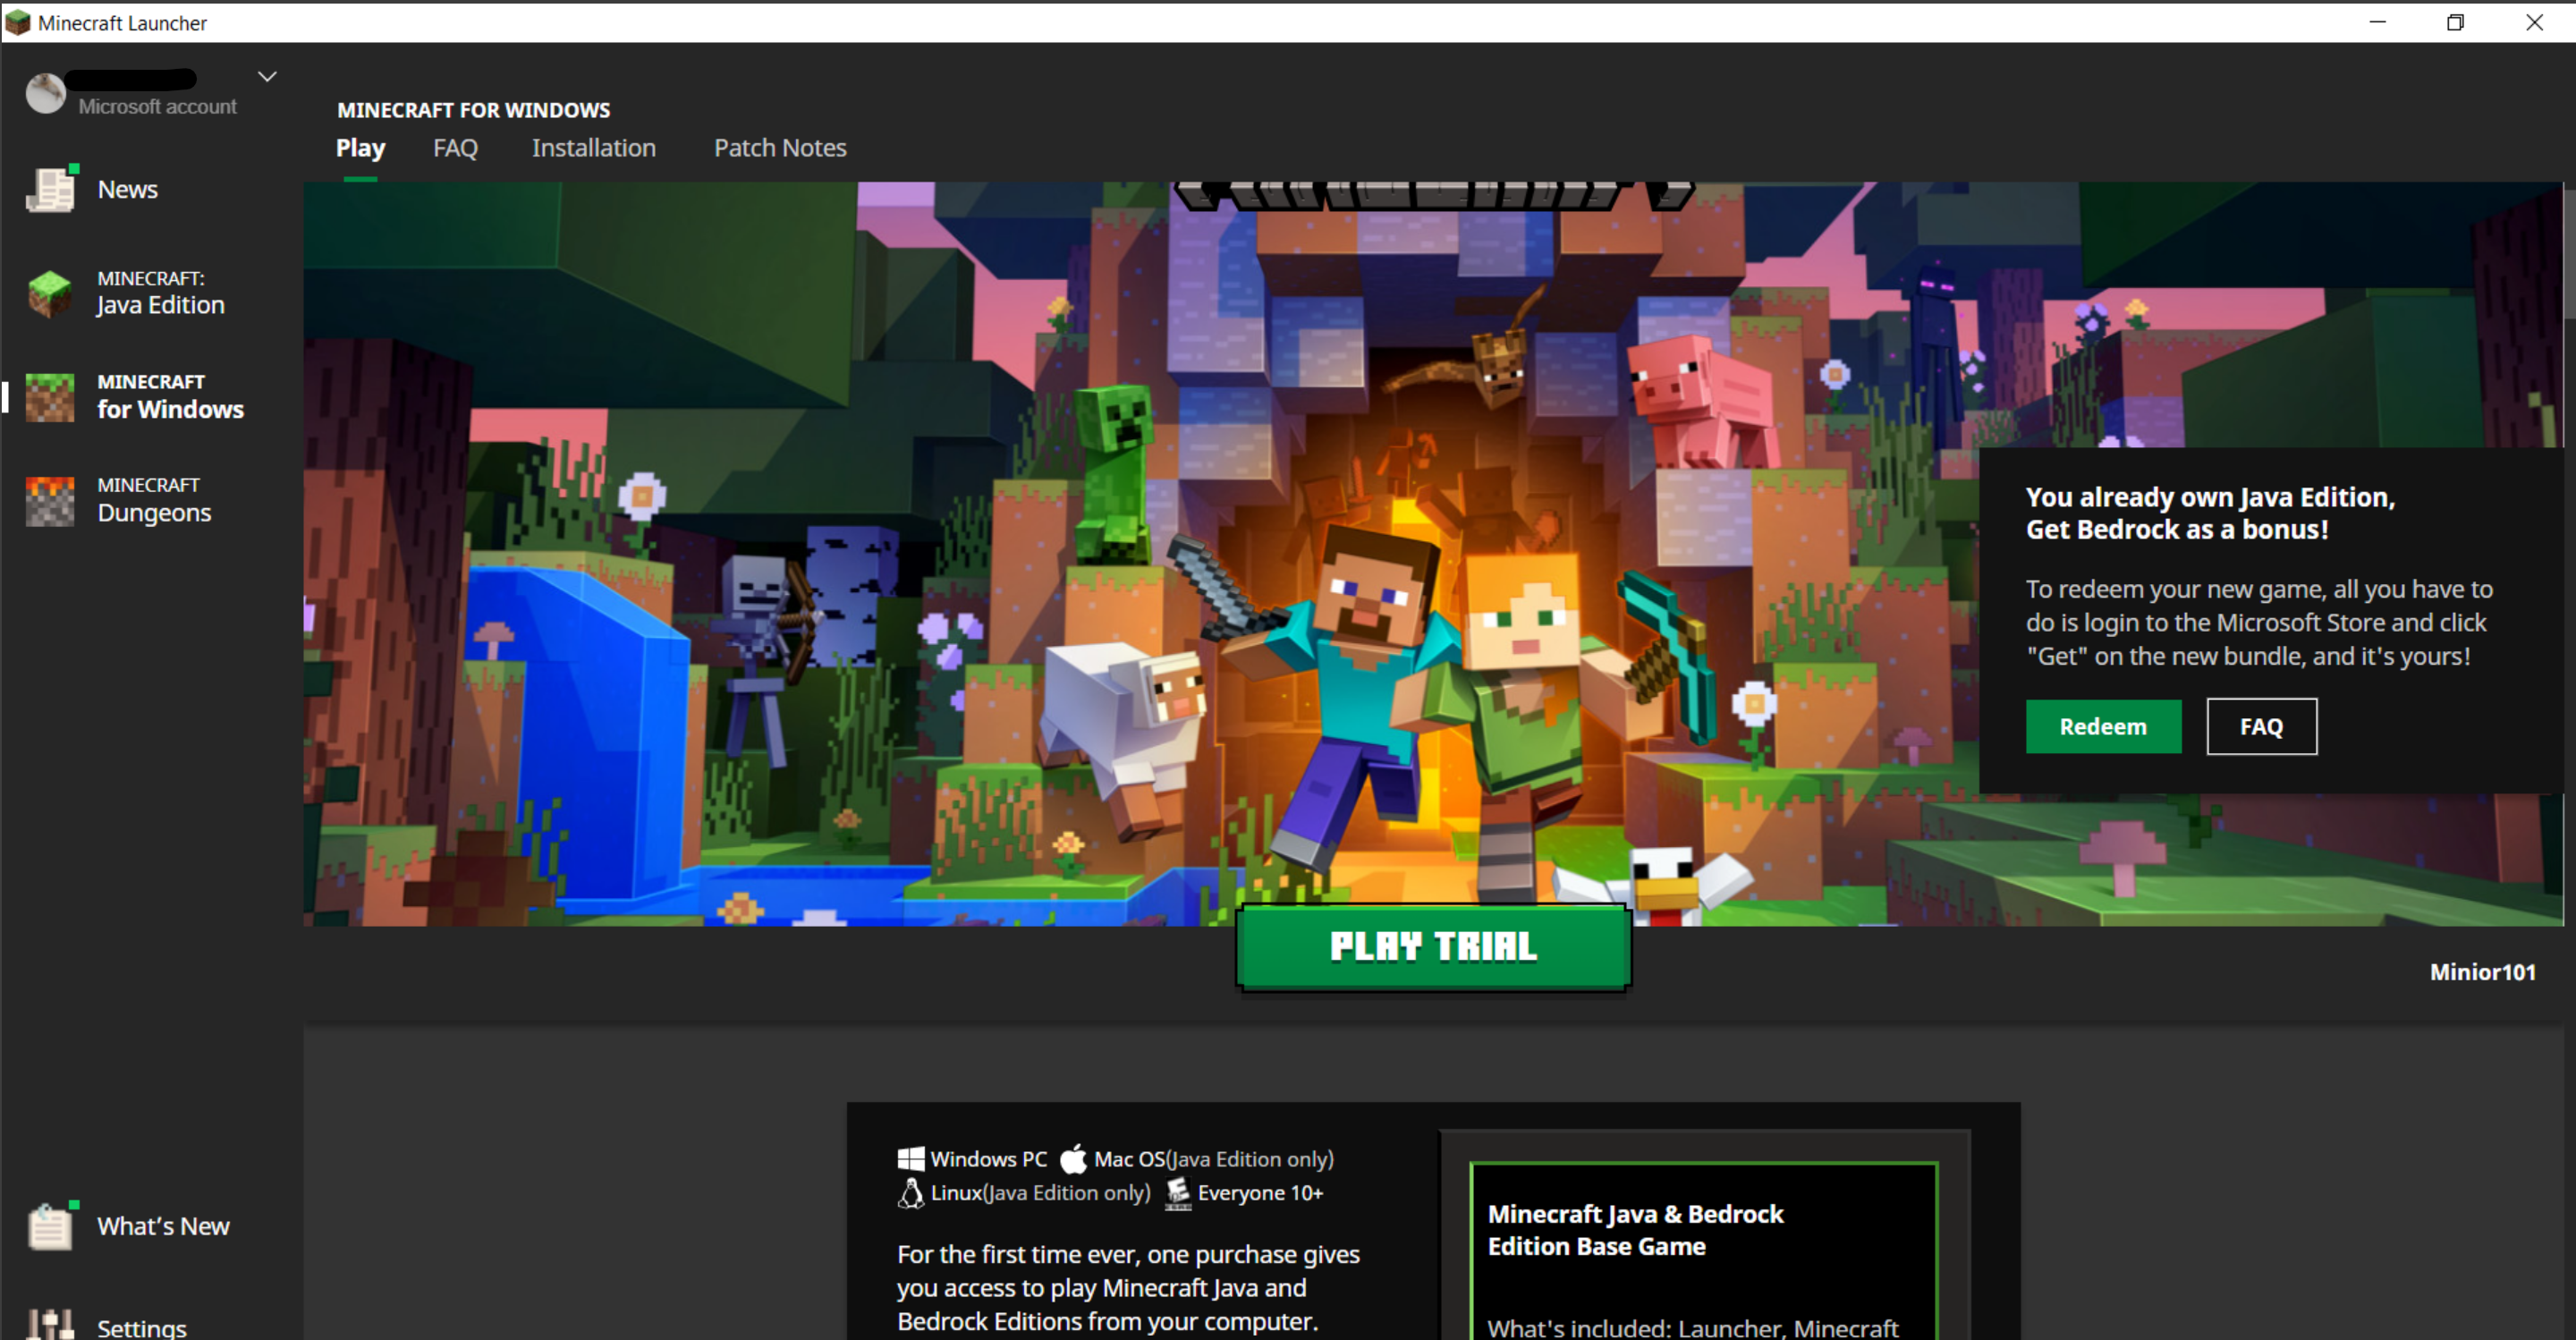Click the Minecraft Launcher title bar icon

(18, 22)
